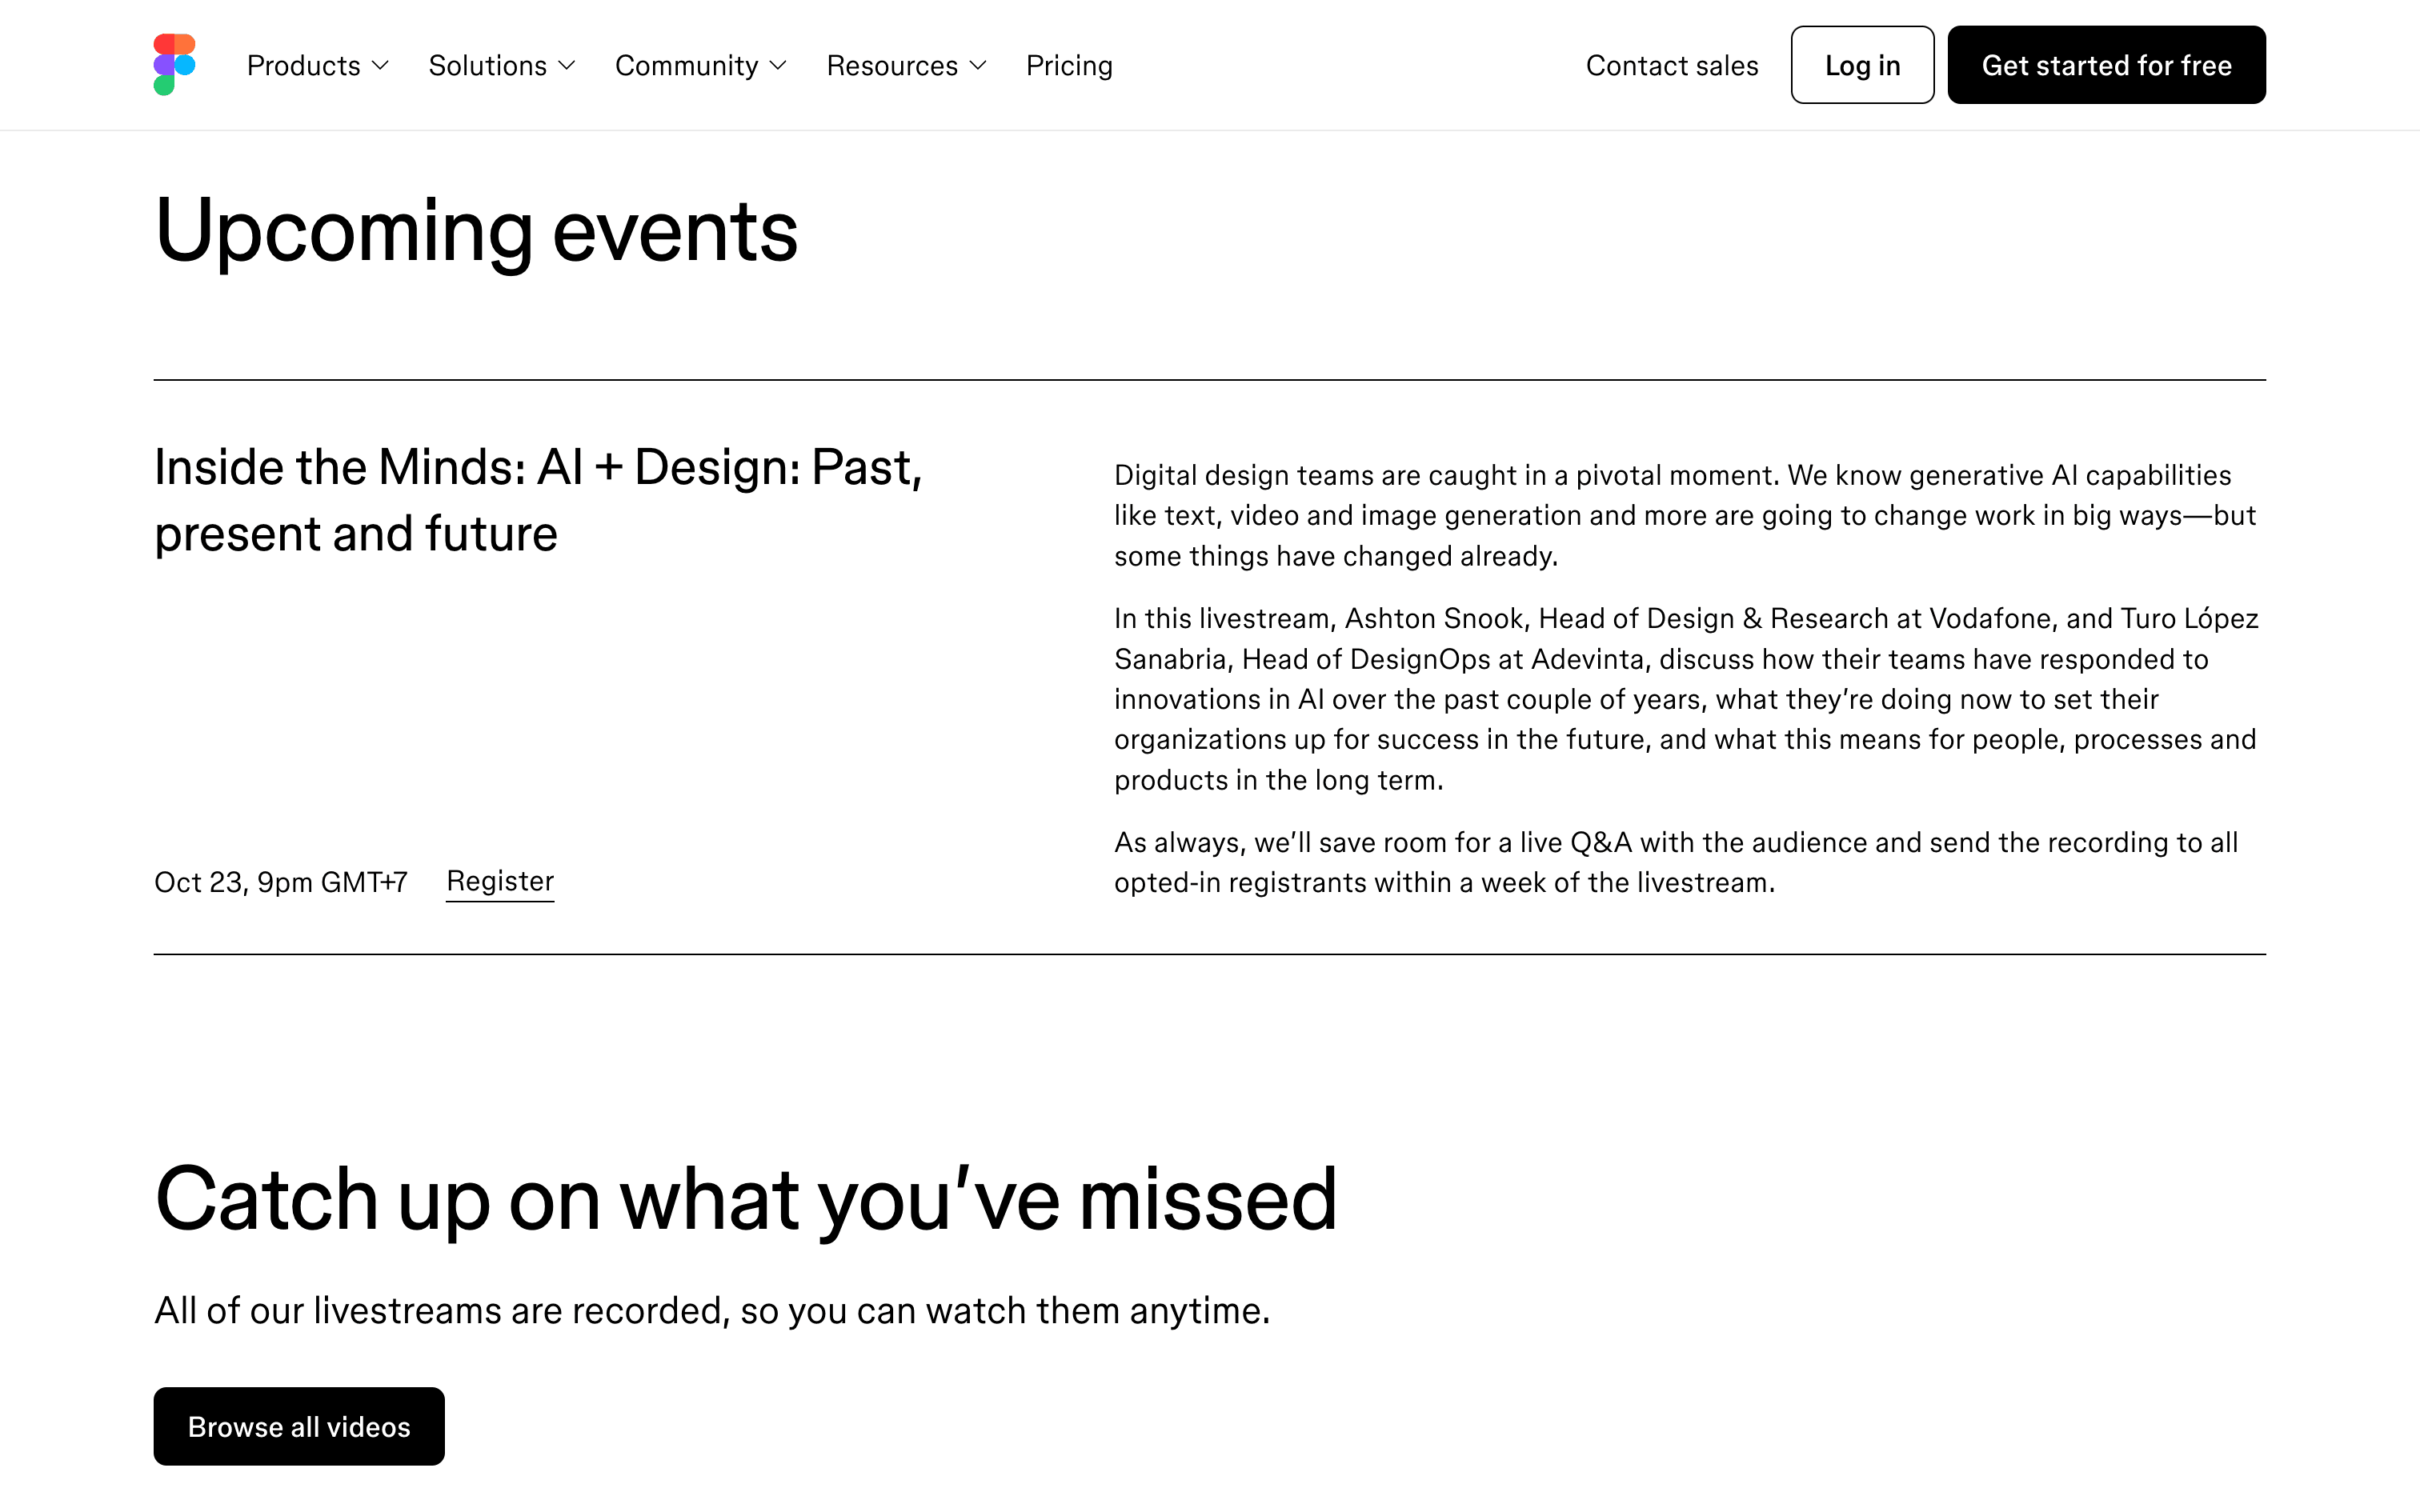Open the Solutions menu label
The height and width of the screenshot is (1512, 2420).
click(487, 66)
